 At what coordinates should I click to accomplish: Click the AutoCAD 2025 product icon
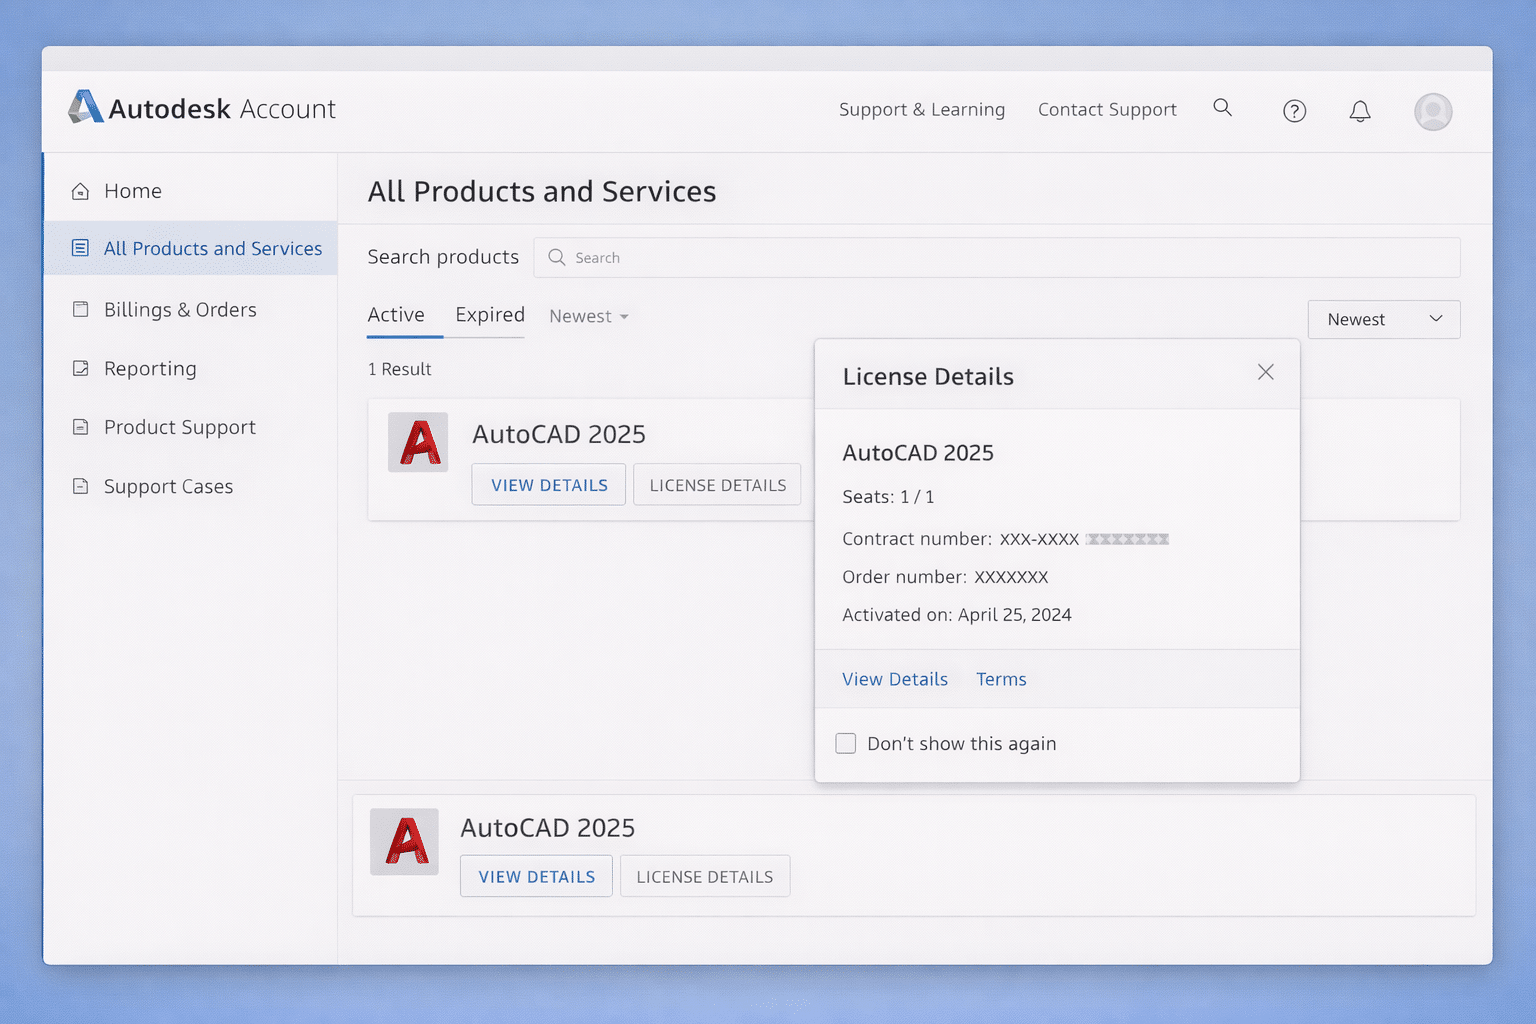click(418, 442)
